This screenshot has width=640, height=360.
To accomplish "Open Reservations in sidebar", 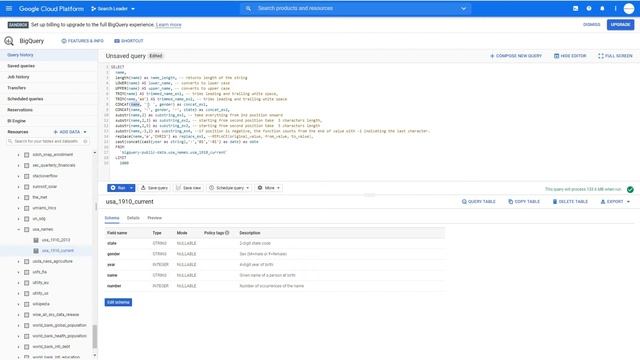I will click(x=49, y=110).
